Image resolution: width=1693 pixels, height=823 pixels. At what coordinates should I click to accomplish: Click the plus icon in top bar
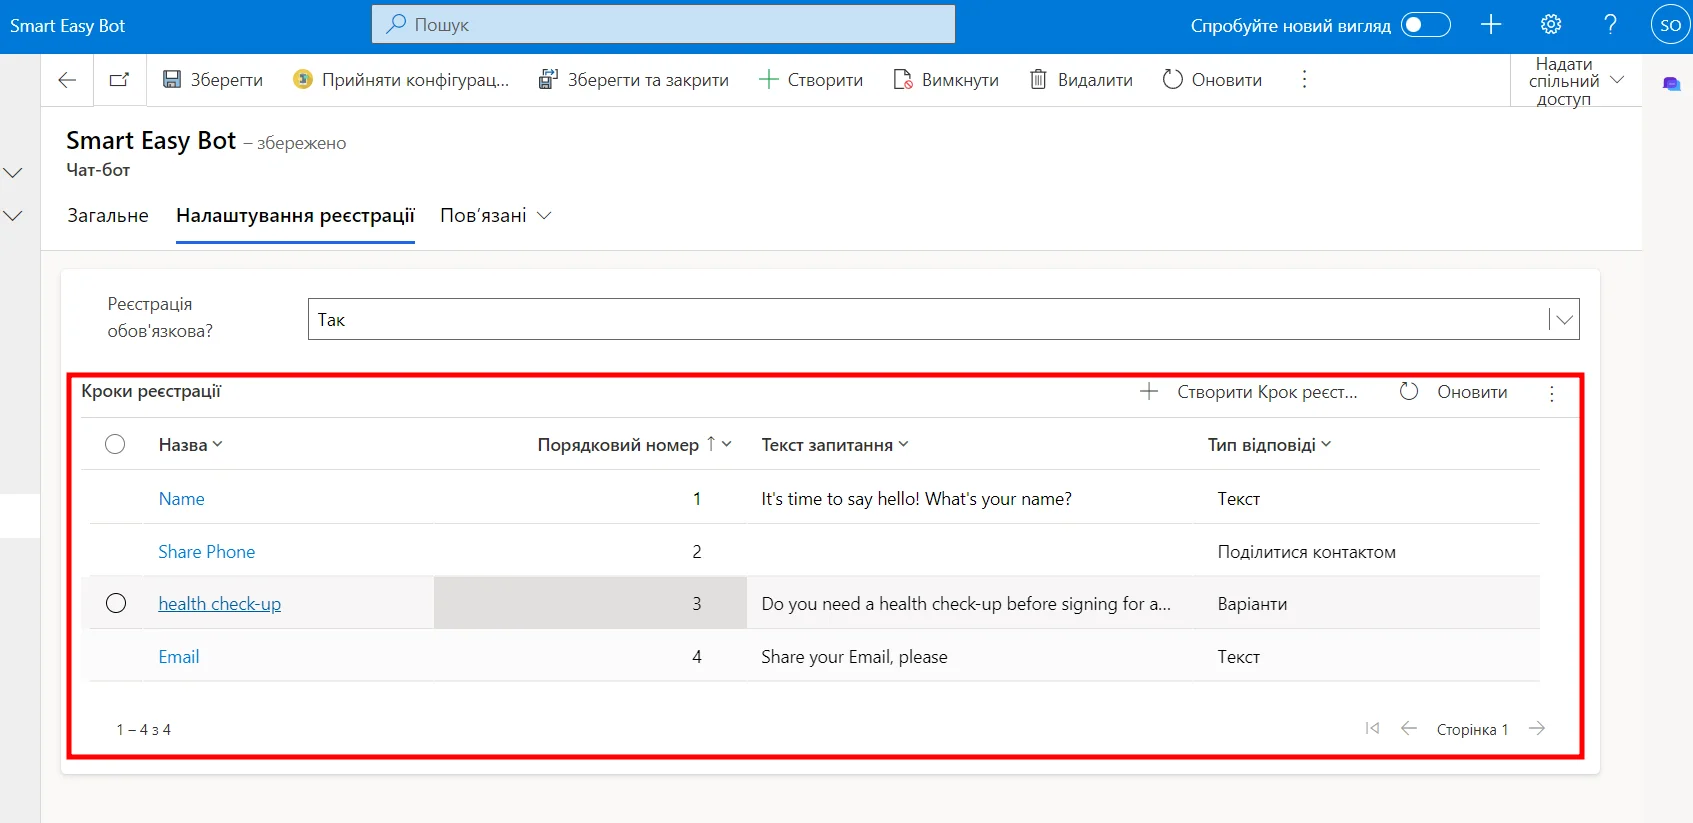coord(1491,25)
